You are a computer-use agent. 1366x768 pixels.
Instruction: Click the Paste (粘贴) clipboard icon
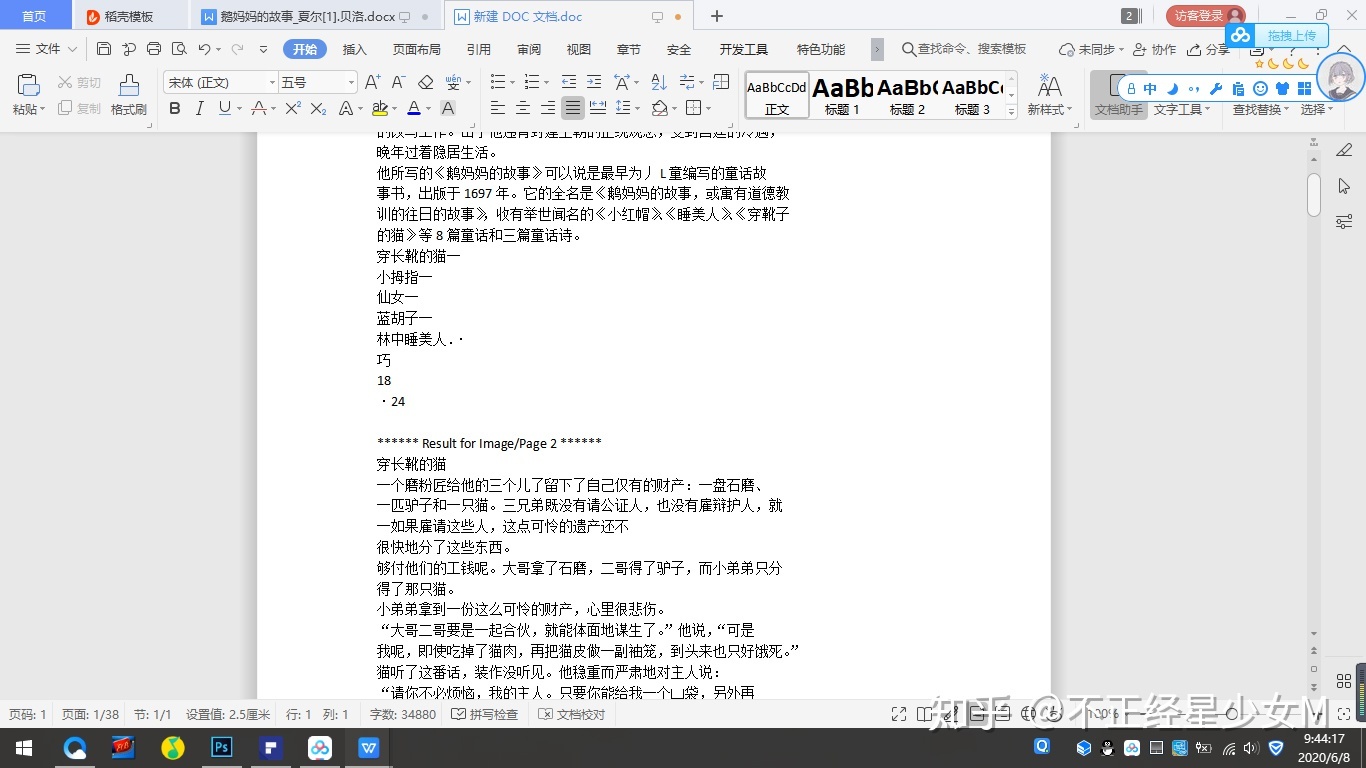pos(29,86)
